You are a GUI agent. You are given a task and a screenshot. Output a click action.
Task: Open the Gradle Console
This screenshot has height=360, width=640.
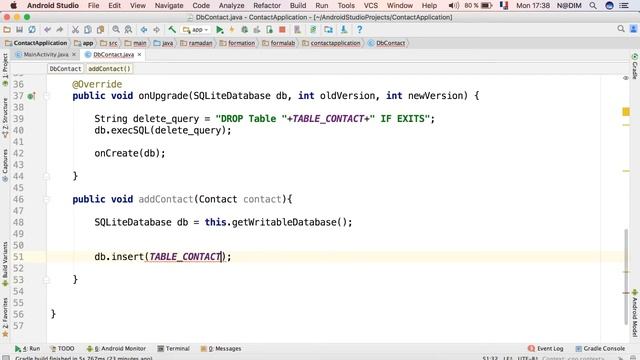click(x=600, y=349)
